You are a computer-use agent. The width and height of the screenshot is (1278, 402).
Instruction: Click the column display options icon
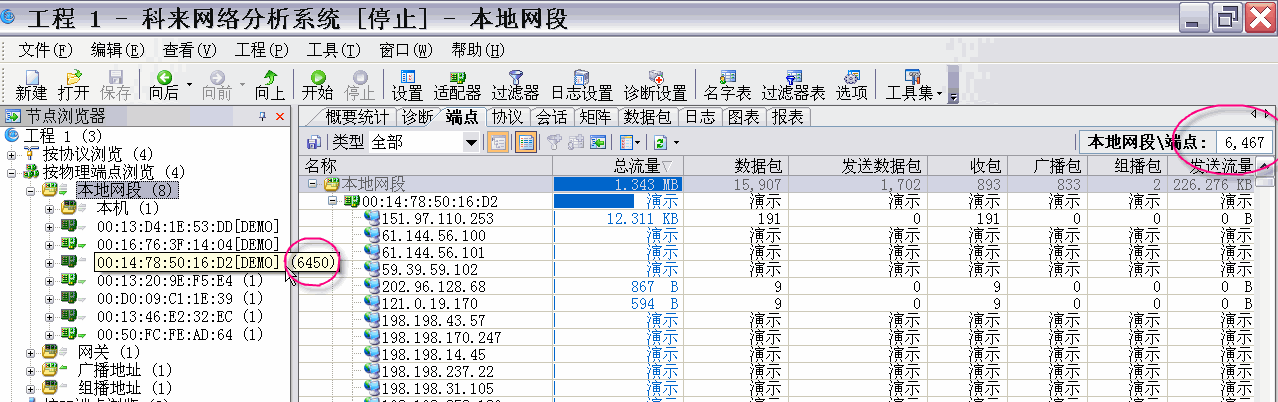(x=627, y=142)
